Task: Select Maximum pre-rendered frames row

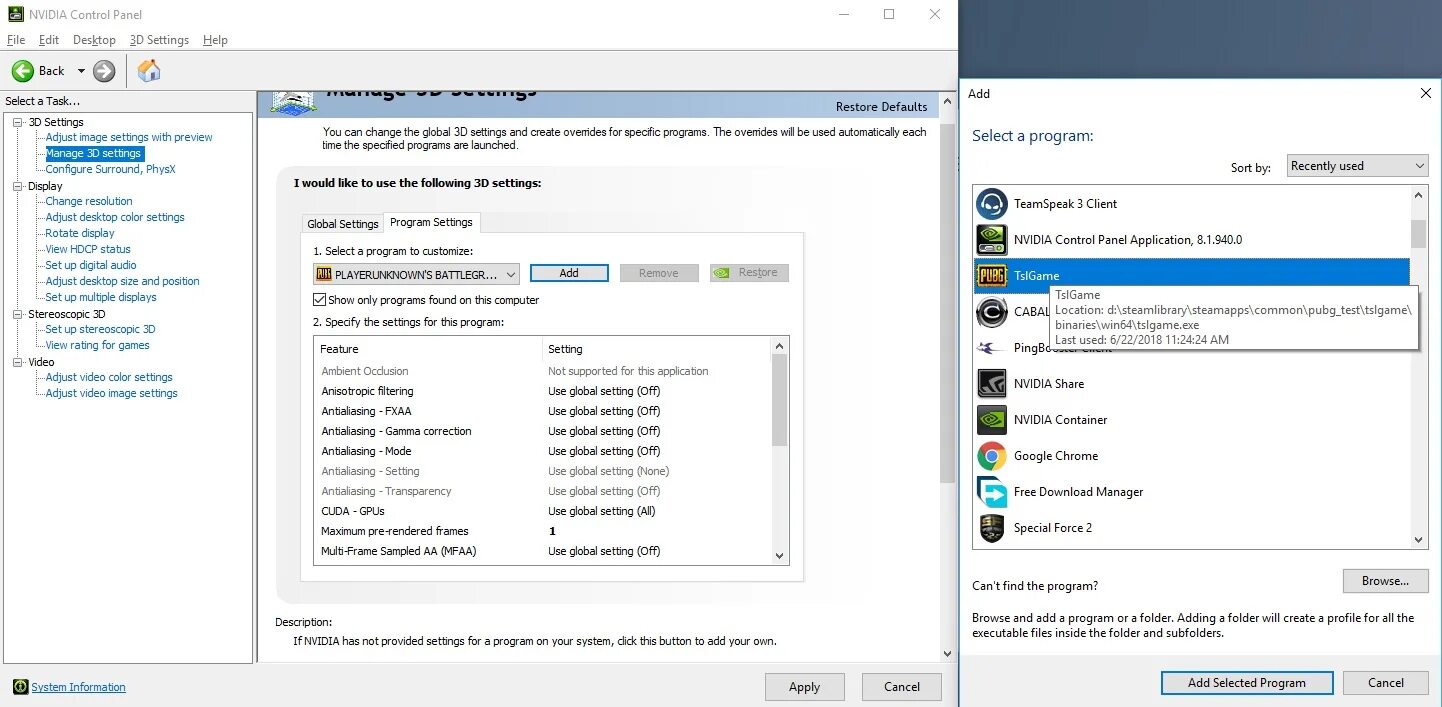Action: coord(543,531)
